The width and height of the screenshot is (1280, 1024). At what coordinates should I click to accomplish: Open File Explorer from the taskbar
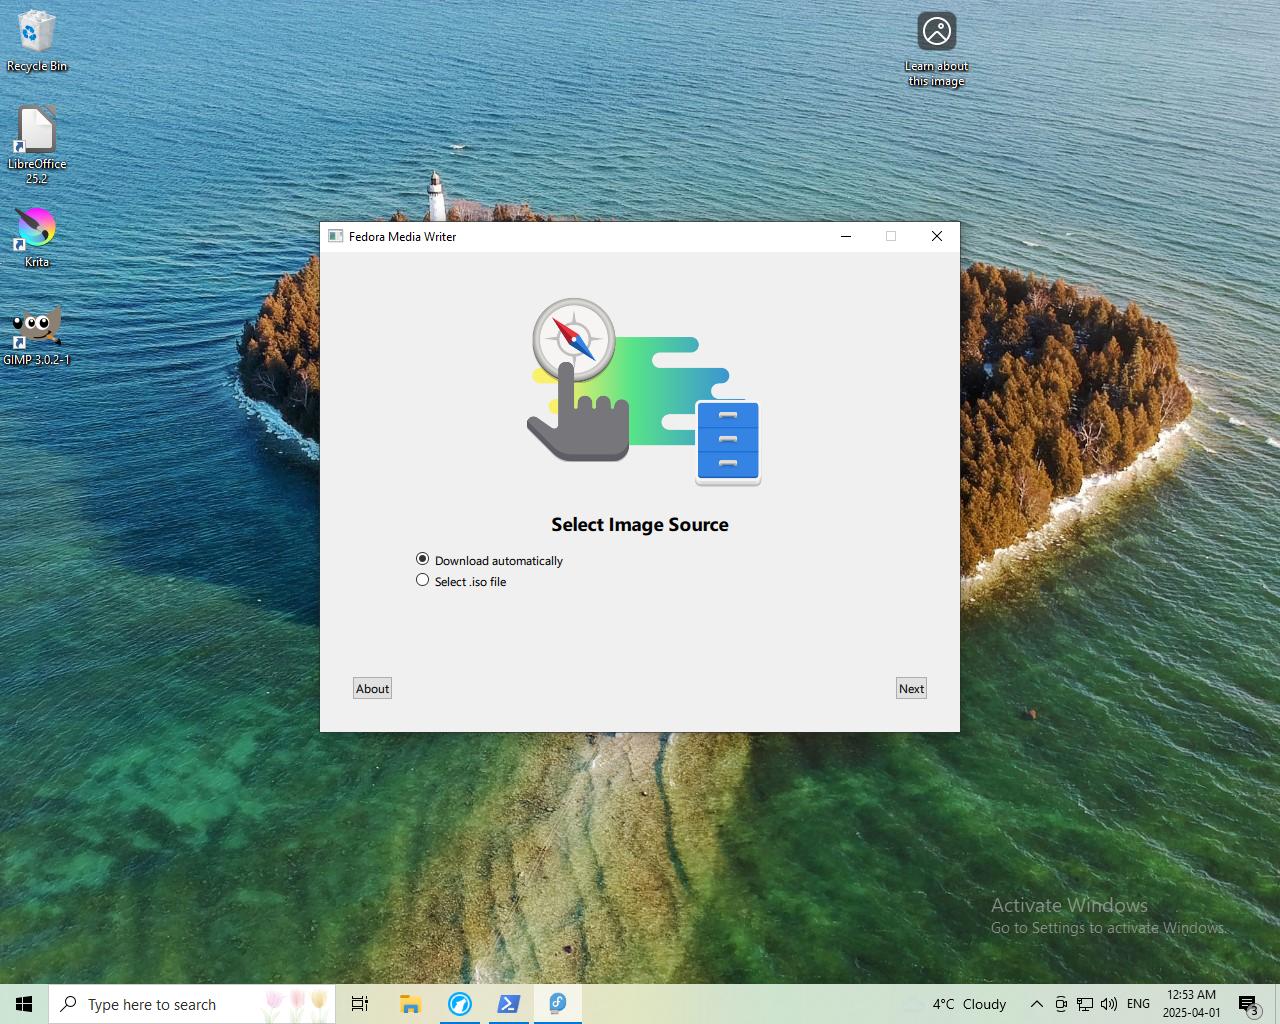click(410, 1004)
